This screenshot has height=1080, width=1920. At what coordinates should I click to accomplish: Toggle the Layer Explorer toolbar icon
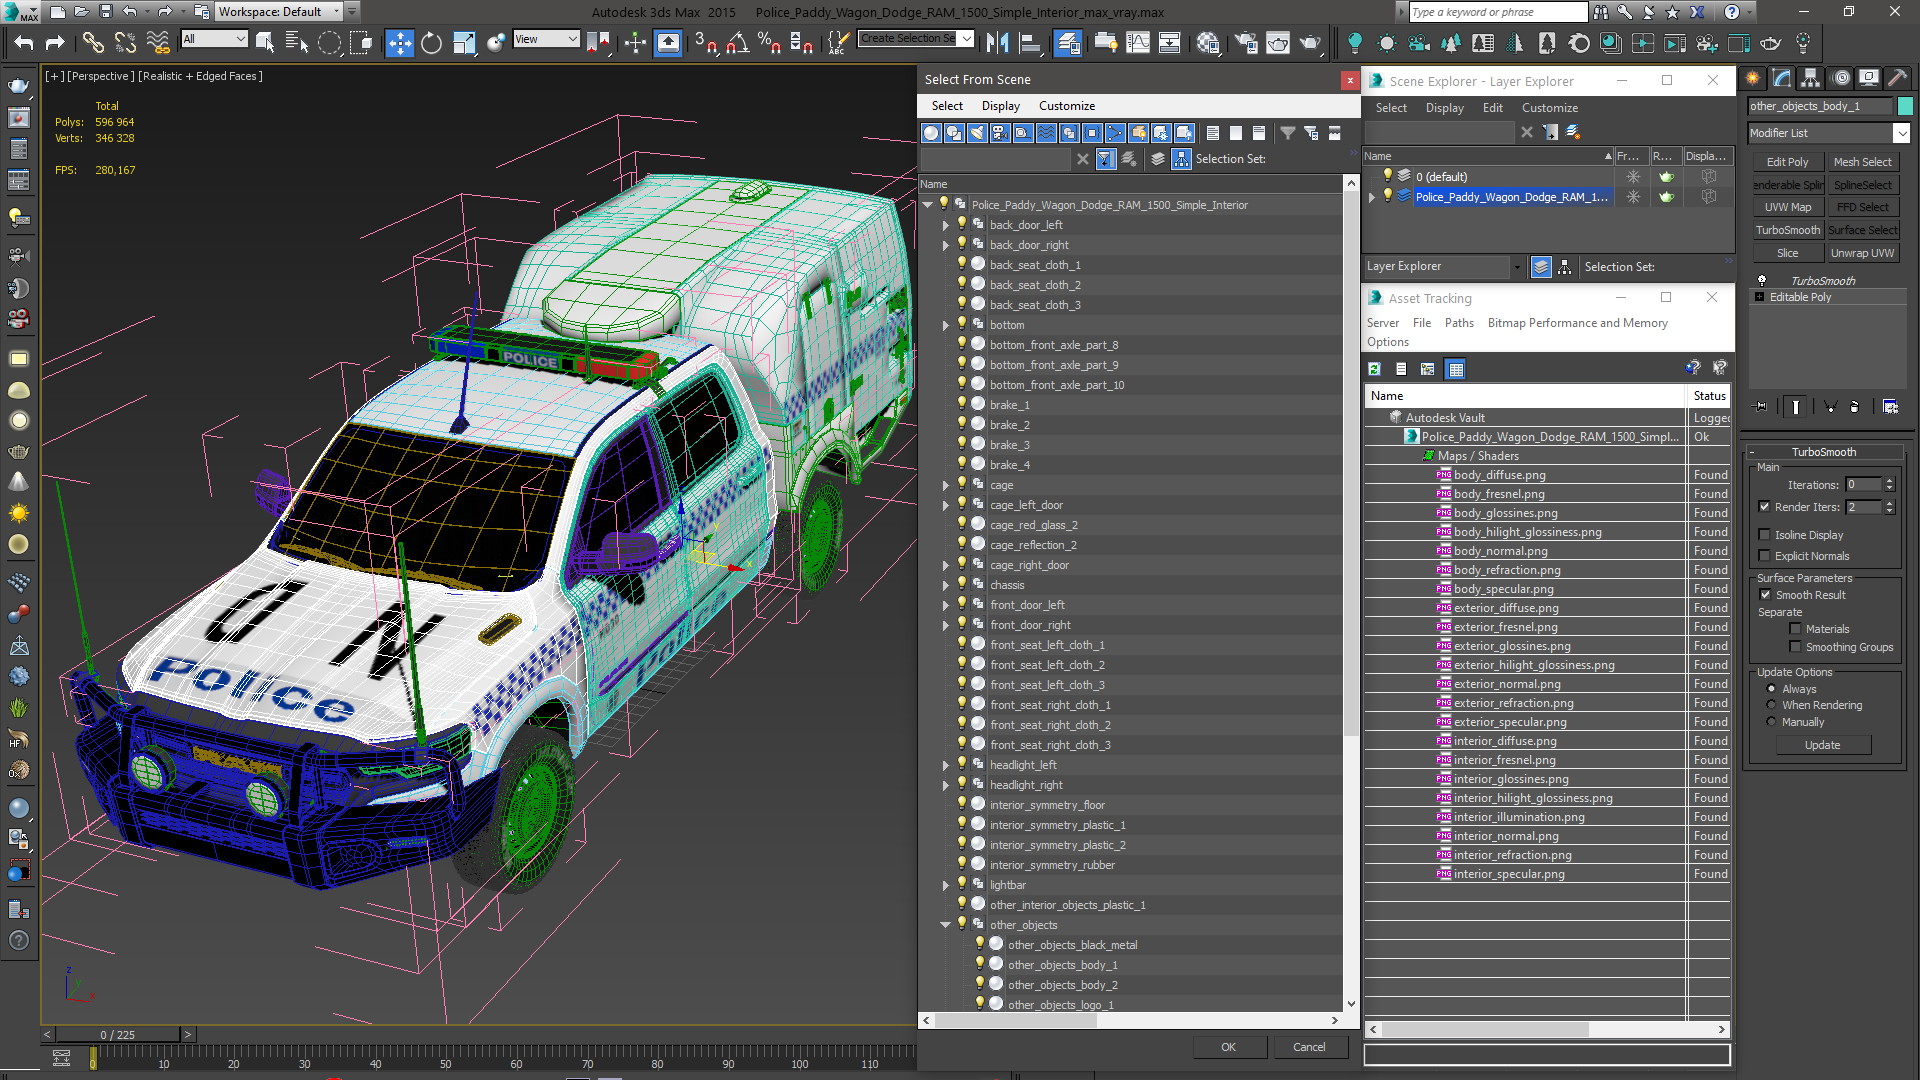pos(1068,42)
